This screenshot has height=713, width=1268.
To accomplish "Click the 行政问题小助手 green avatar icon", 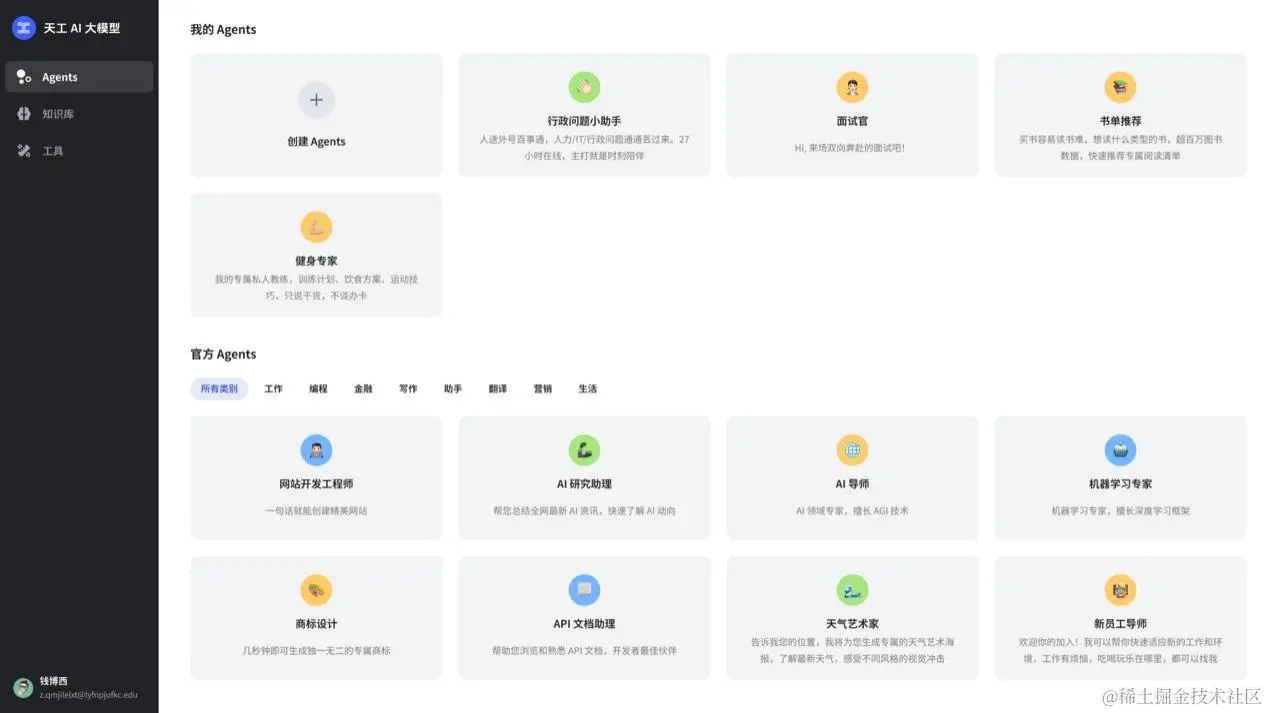I will click(585, 87).
